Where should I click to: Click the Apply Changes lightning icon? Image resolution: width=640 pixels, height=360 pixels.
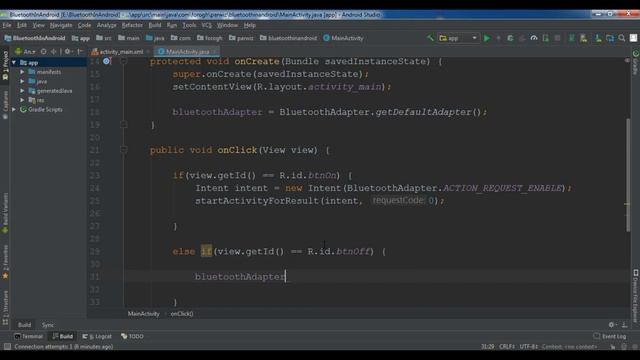click(x=498, y=38)
